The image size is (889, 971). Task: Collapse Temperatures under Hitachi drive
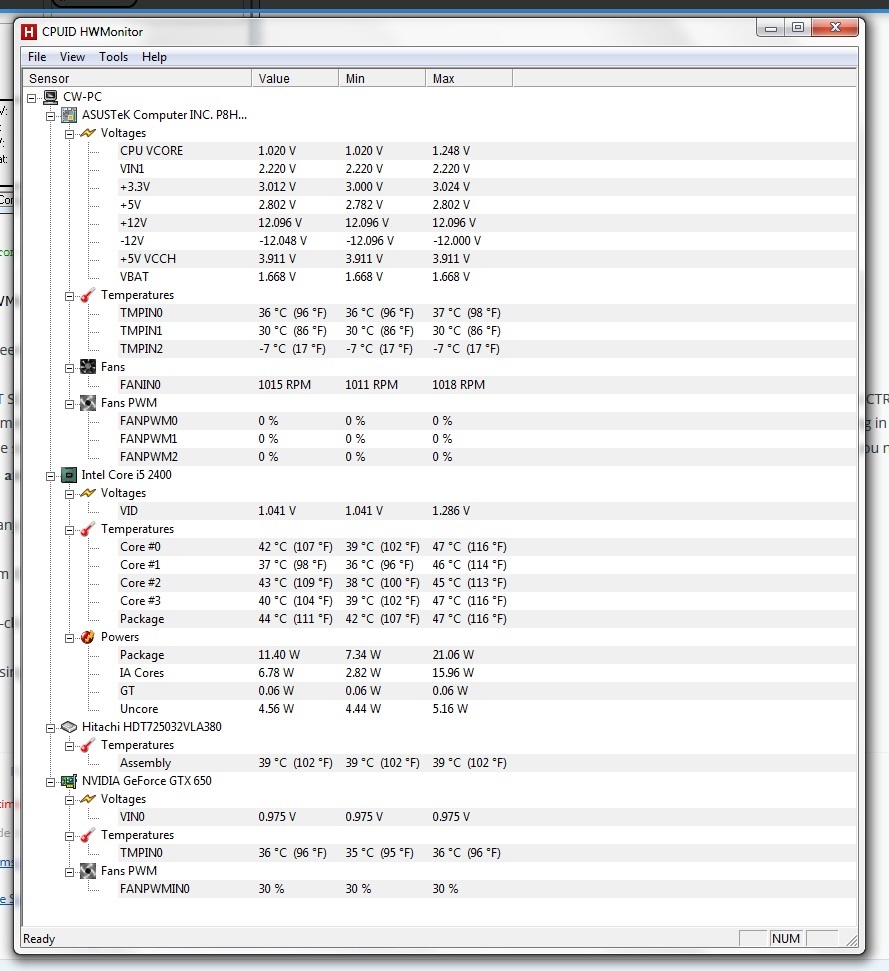(69, 746)
